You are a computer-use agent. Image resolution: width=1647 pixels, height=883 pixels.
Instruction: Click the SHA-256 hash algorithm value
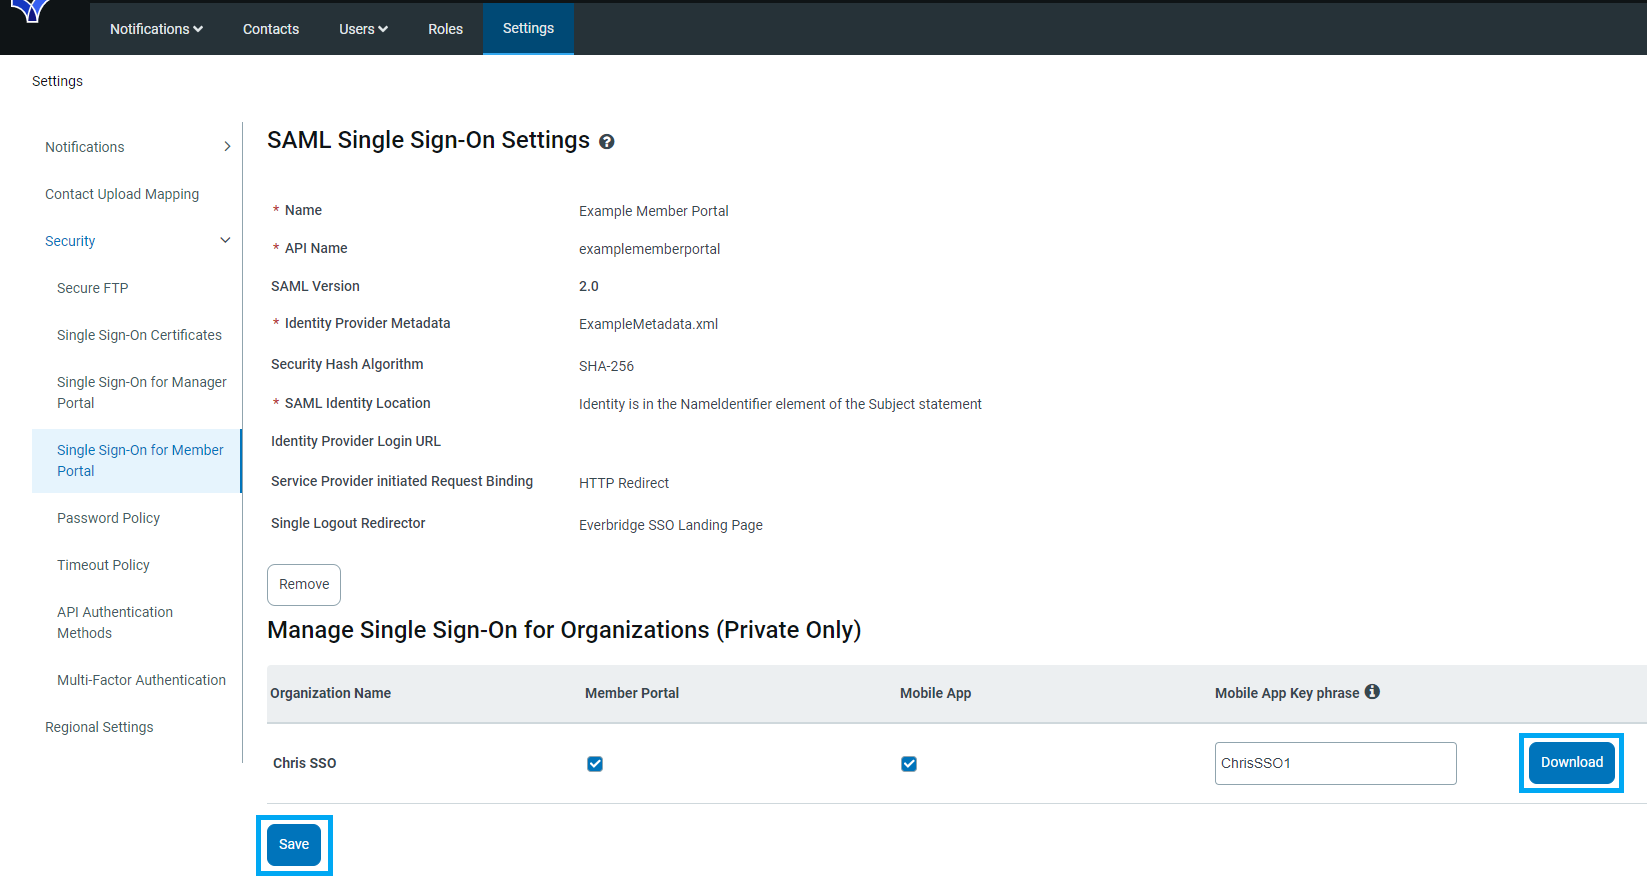(x=606, y=366)
